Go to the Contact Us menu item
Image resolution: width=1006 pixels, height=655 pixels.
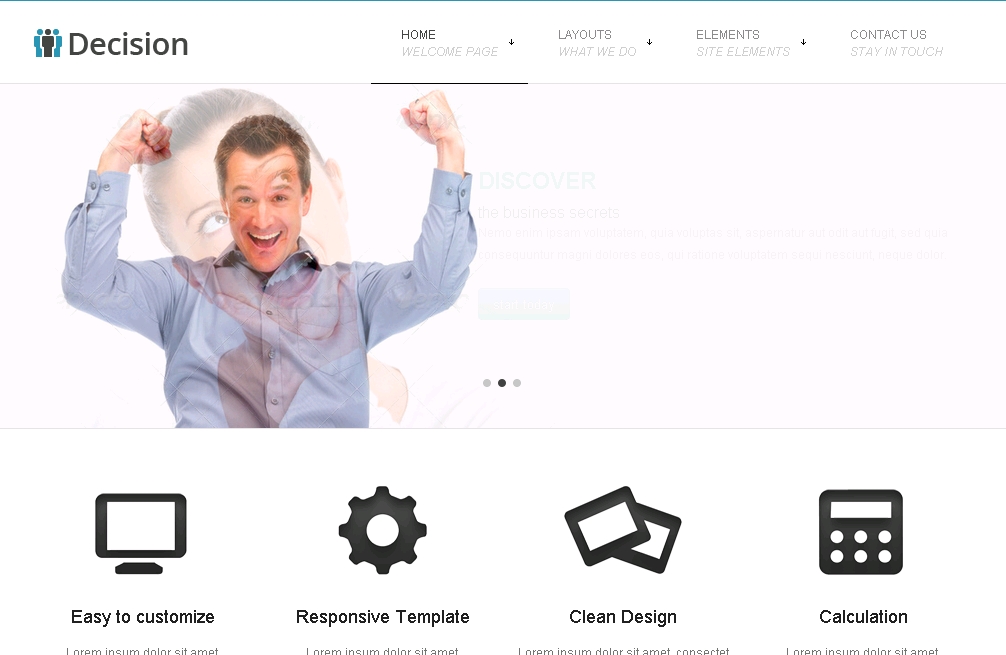(x=895, y=43)
